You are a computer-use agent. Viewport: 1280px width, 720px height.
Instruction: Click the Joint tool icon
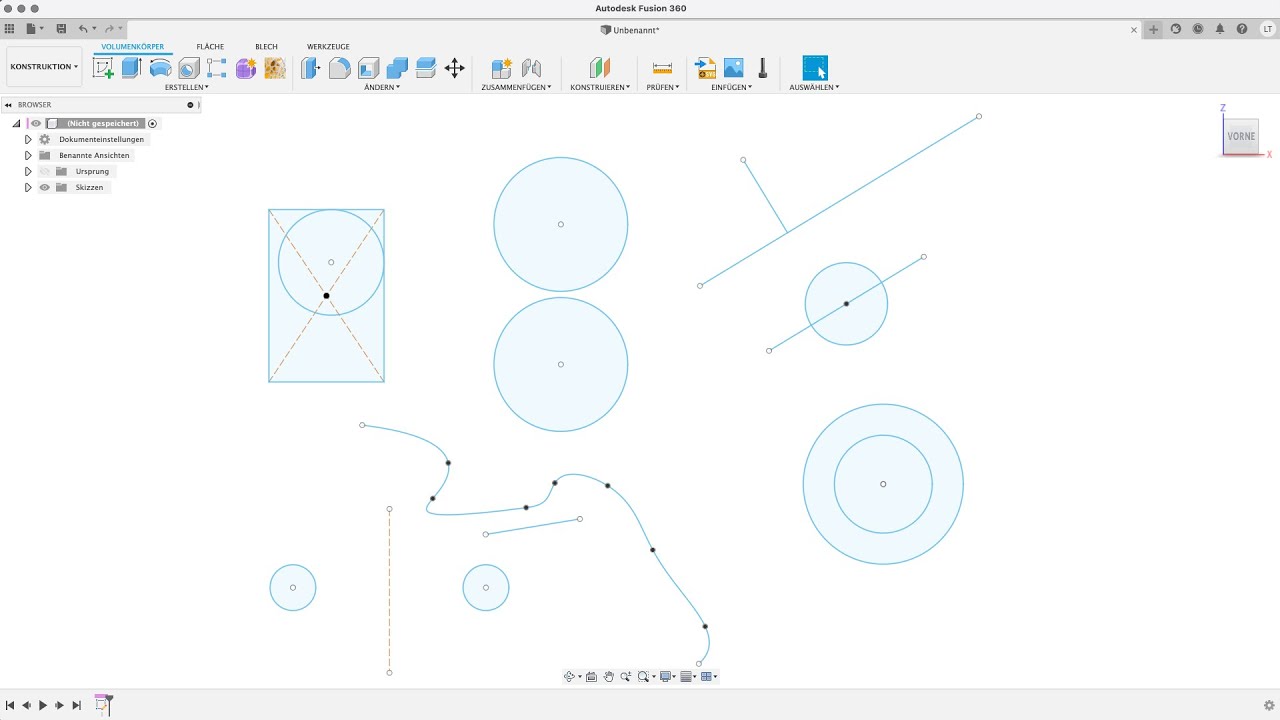[531, 68]
